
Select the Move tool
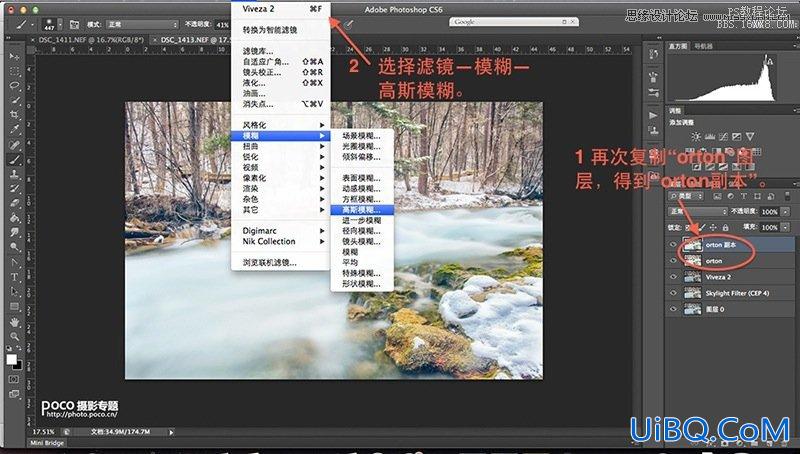(x=14, y=56)
